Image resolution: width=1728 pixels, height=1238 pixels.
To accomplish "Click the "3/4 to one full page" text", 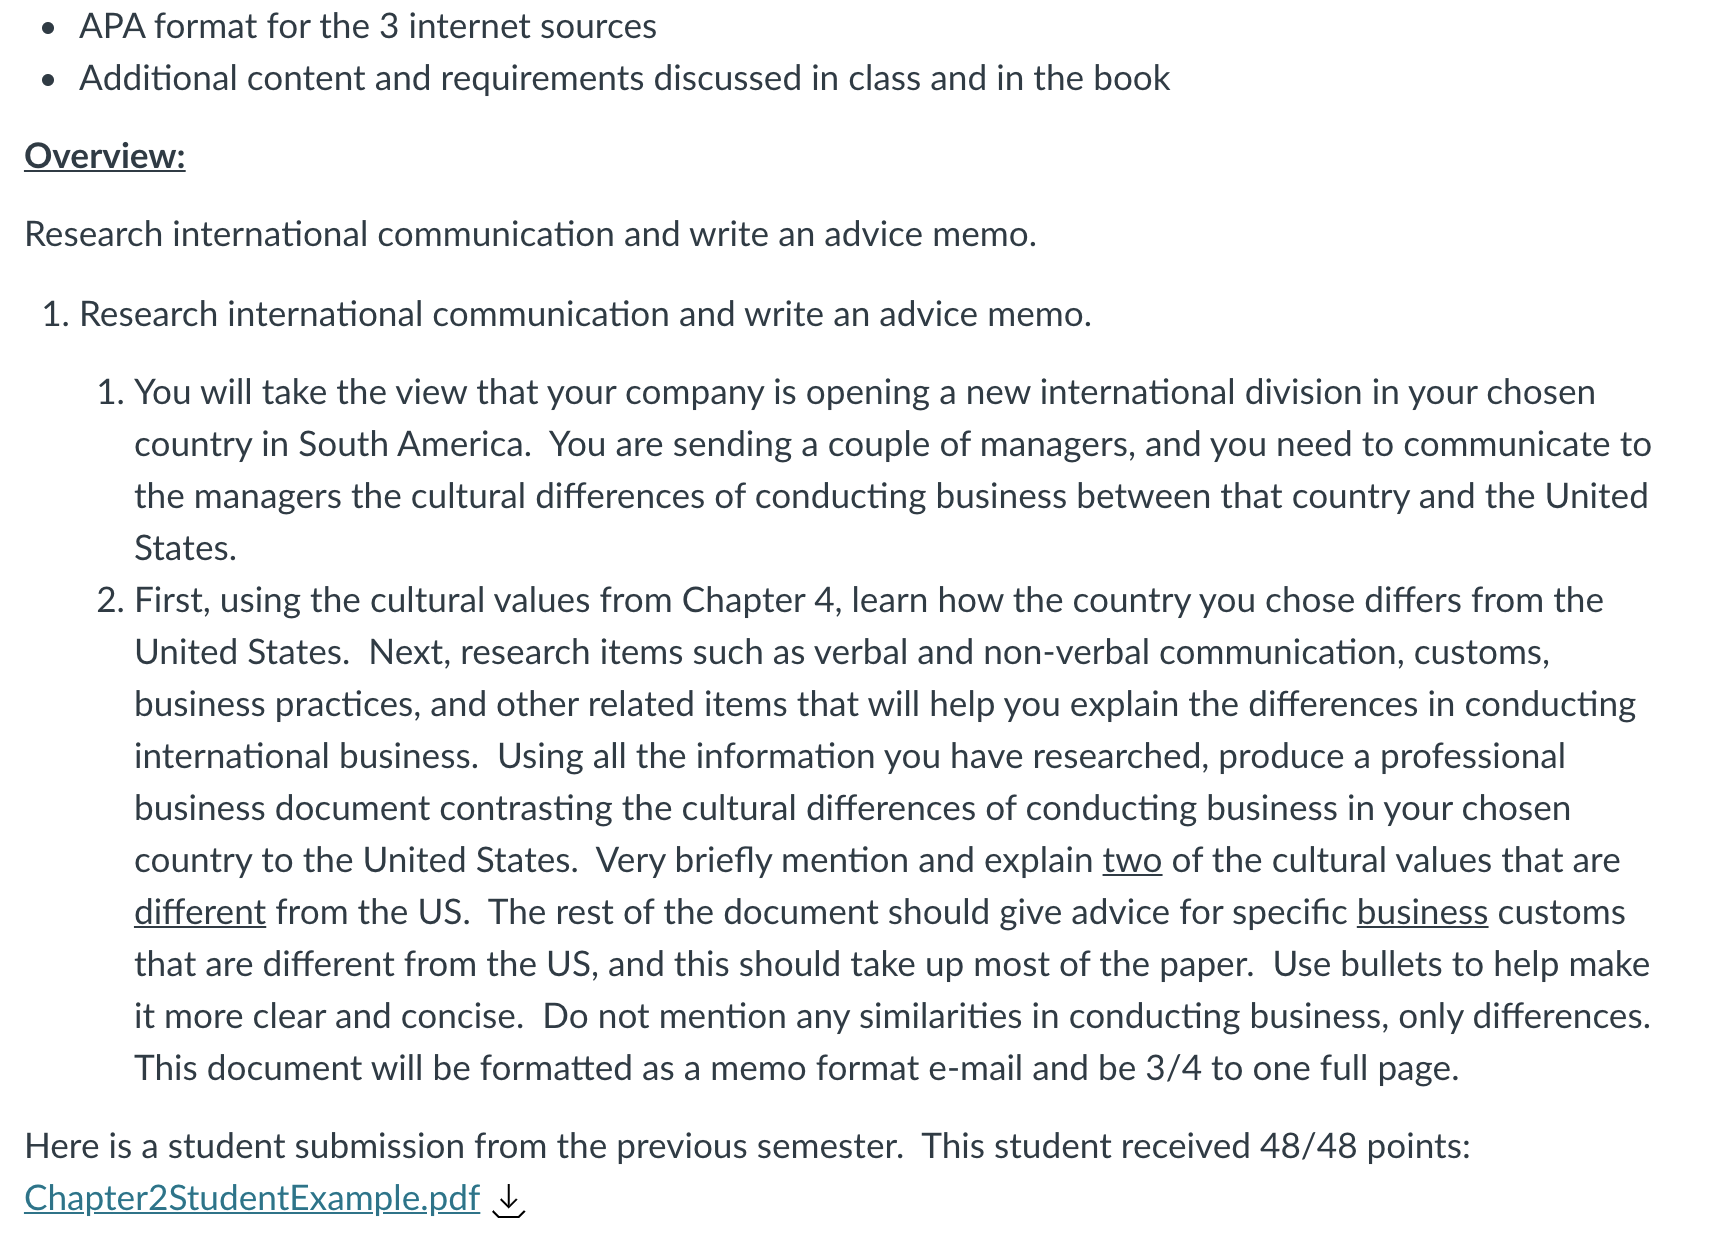I will tap(1302, 1068).
